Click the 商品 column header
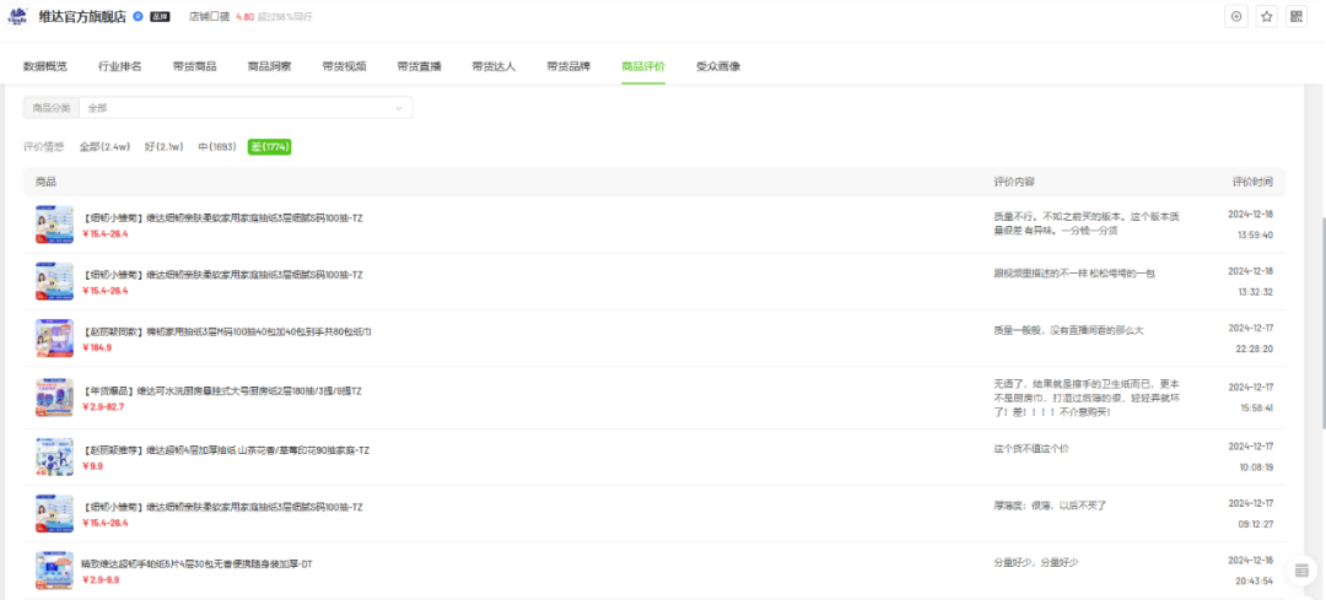The height and width of the screenshot is (601, 1326). coord(46,182)
